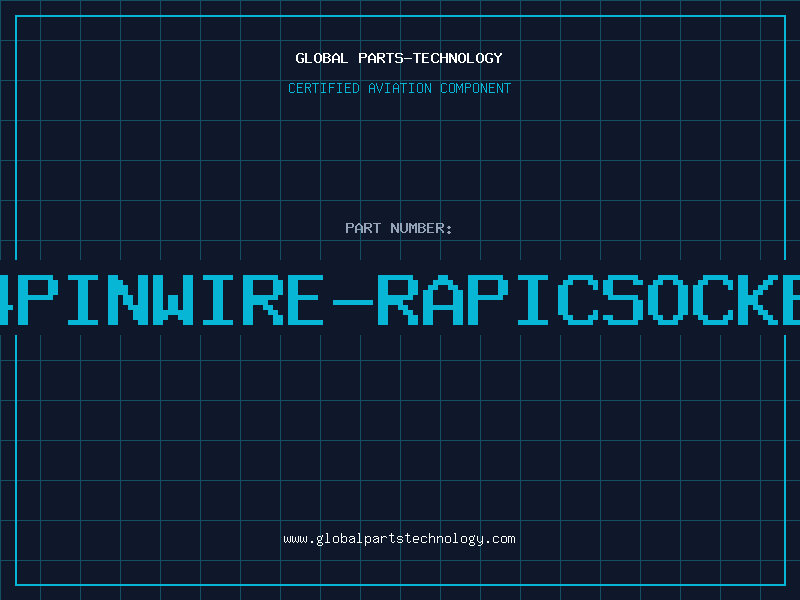
Task: Click the cut-off 4 starting the part number
Action: click(4, 298)
